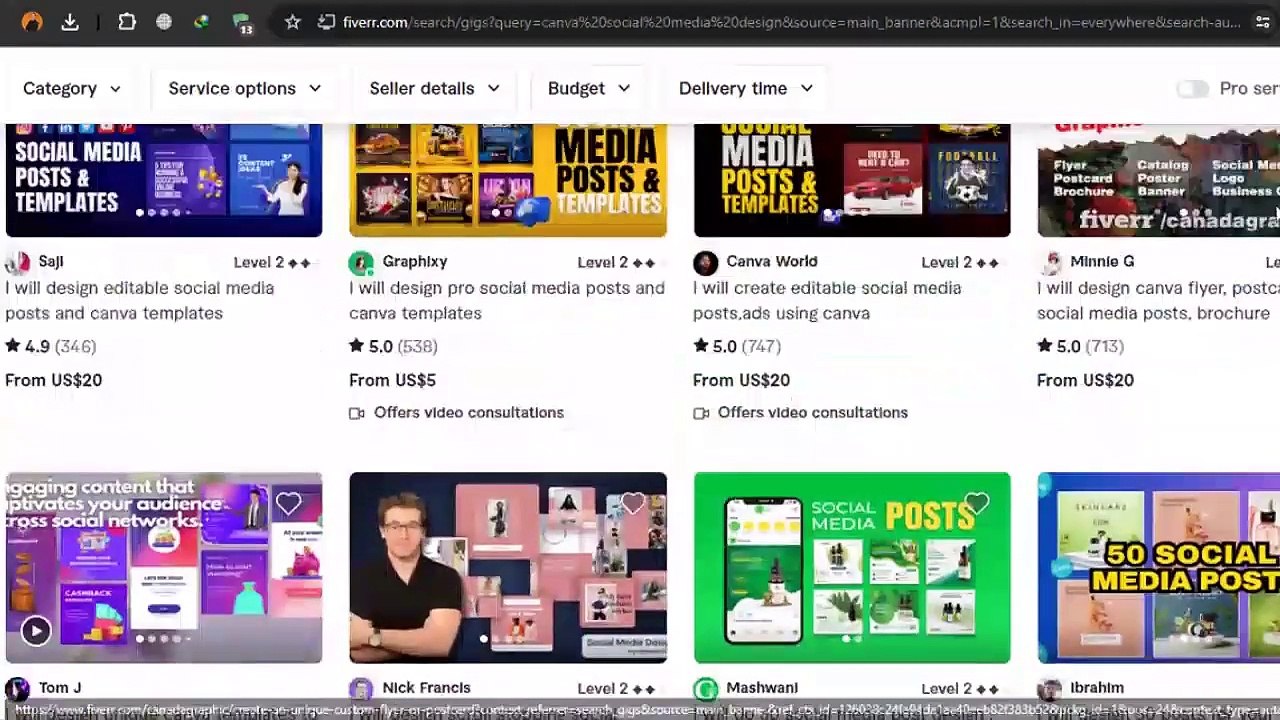Expand the Delivery time dropdown

pos(746,89)
